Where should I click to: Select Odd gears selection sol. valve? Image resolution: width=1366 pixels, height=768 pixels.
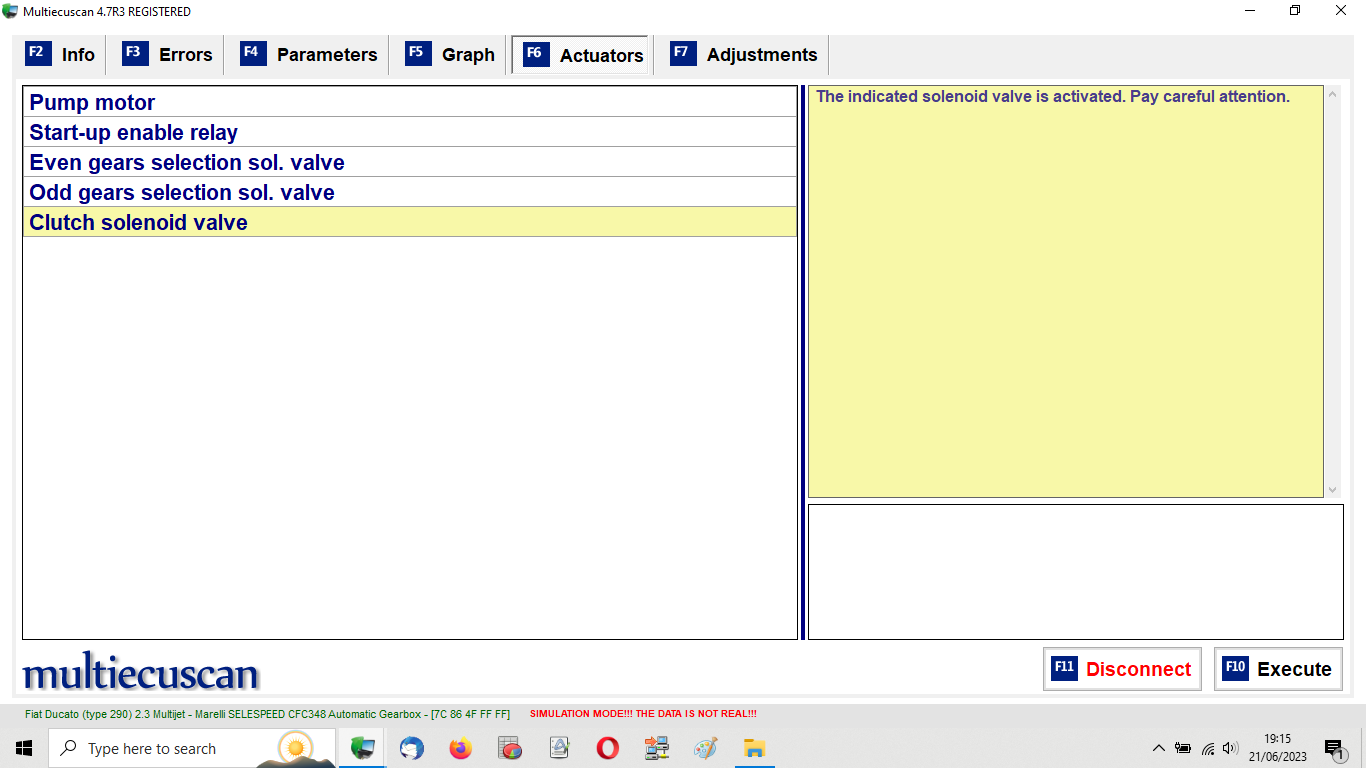point(410,192)
